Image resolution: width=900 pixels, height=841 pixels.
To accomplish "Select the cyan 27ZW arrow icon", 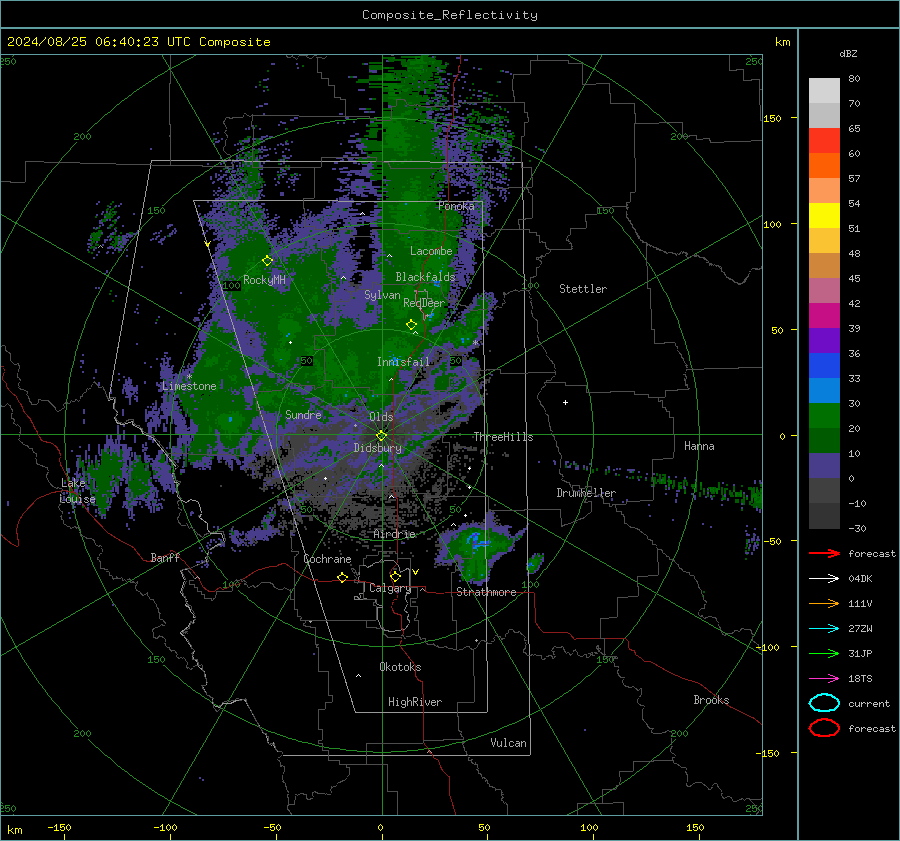I will pos(824,629).
